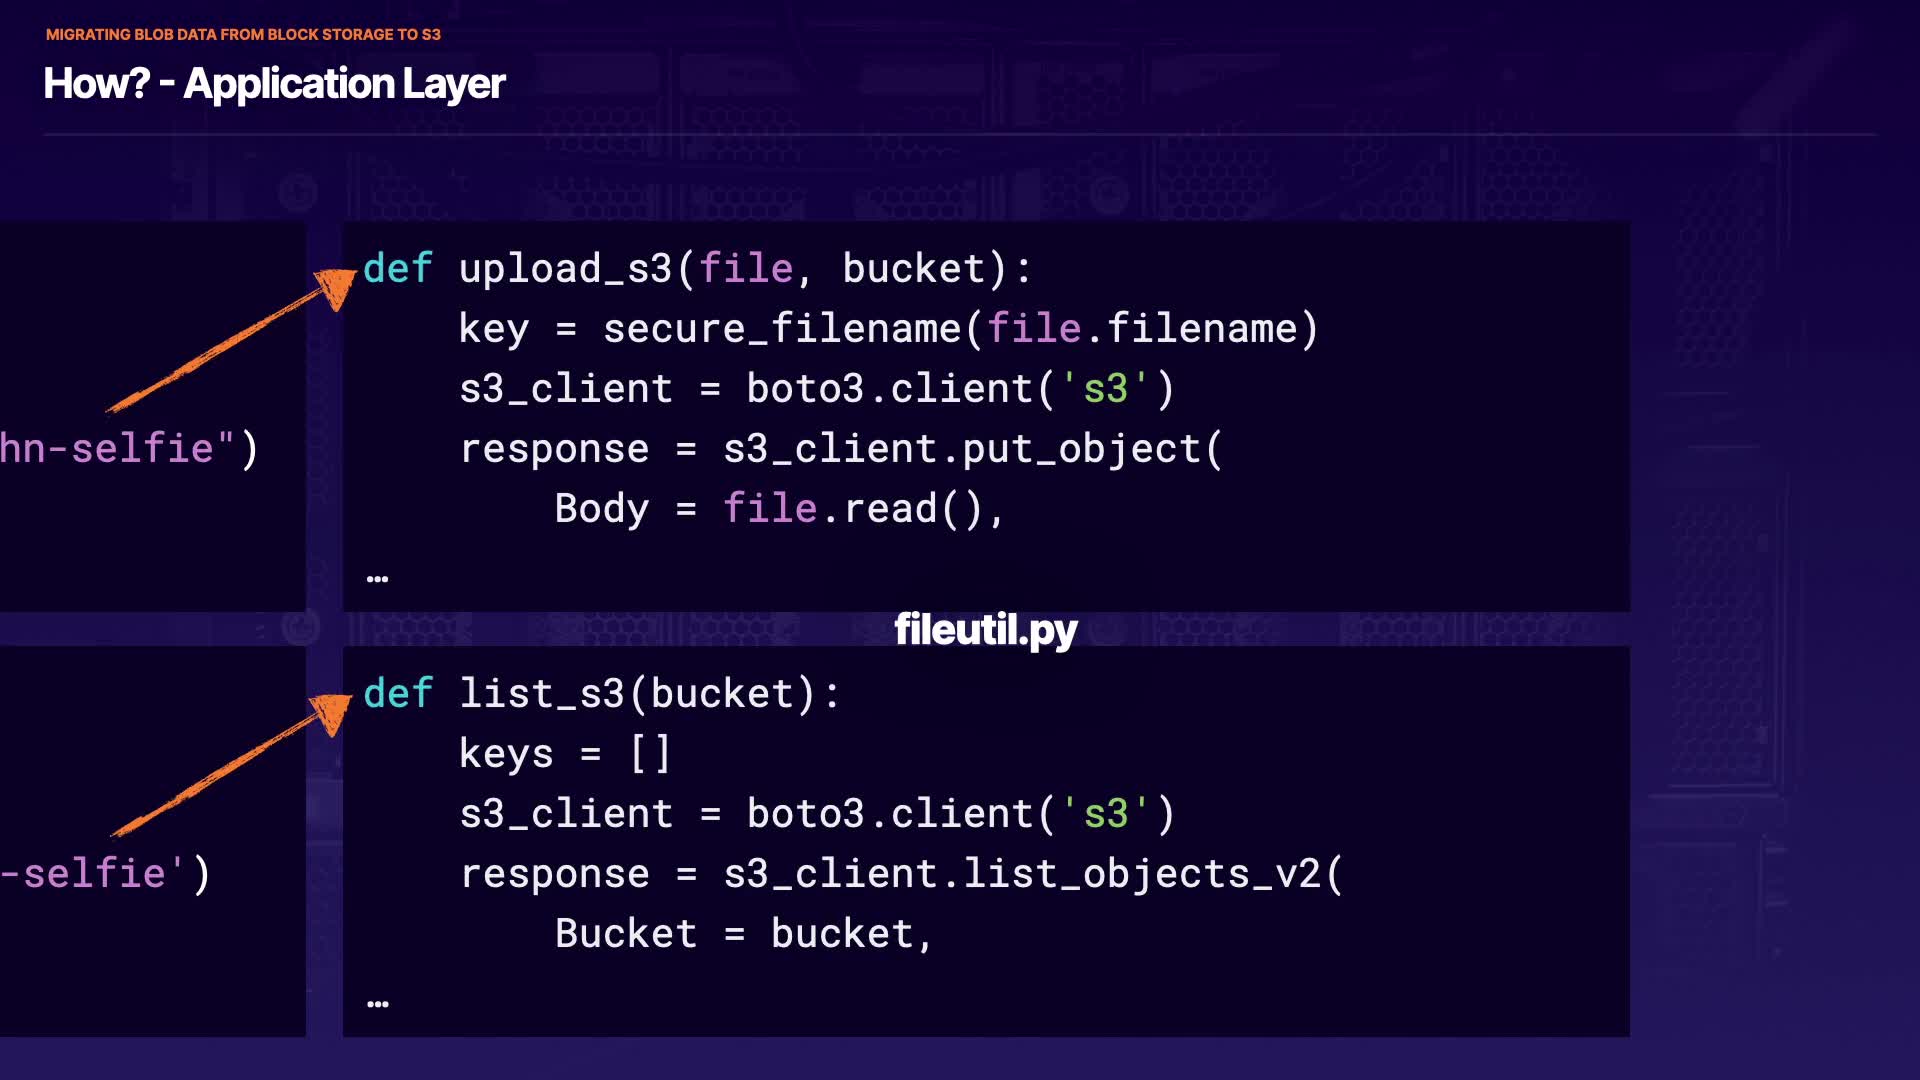Click the 'hn-selfie")' text fragment
The height and width of the screenshot is (1080, 1920).
128,449
